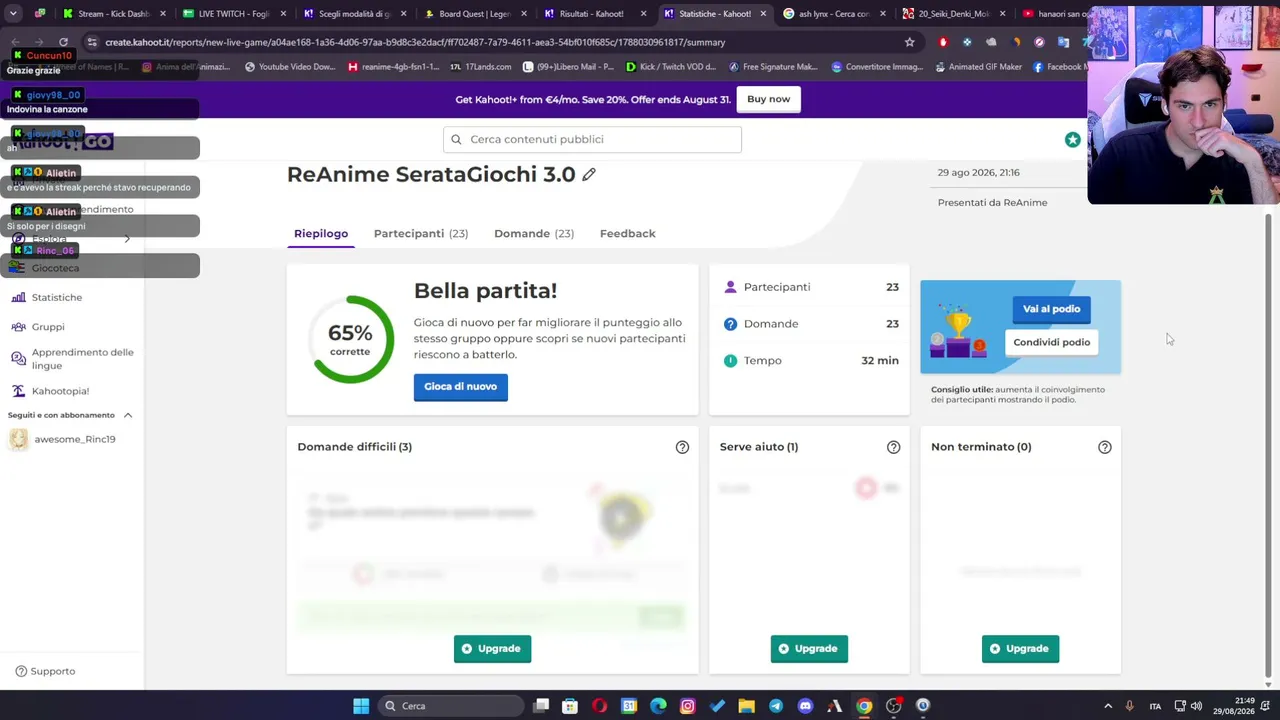Open the Giocoteca sidebar icon

pyautogui.click(x=17, y=268)
